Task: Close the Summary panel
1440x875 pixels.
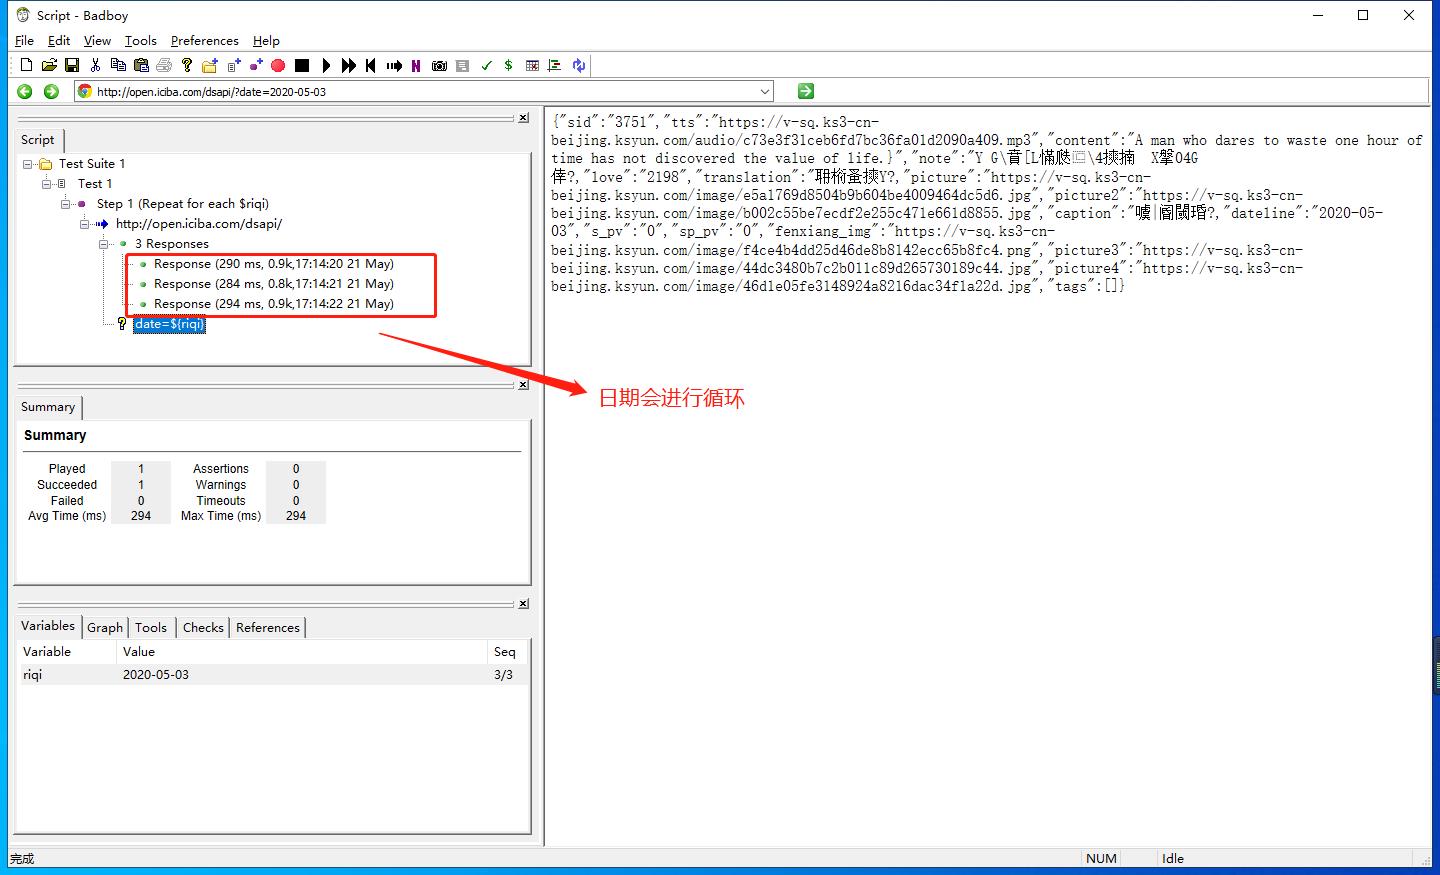Action: coord(523,385)
